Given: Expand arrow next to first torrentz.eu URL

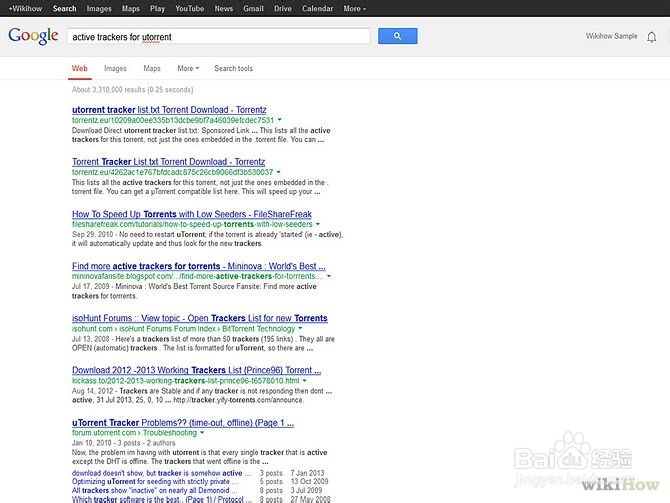Looking at the screenshot, I should tap(279, 120).
